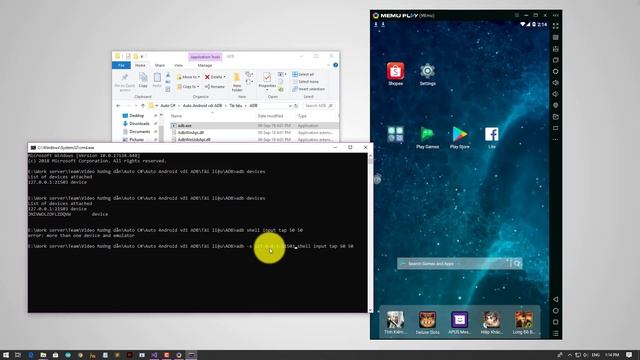640x360 pixels.
Task: Tap Android recents square in MEmu sidebar
Action: (x=556, y=322)
